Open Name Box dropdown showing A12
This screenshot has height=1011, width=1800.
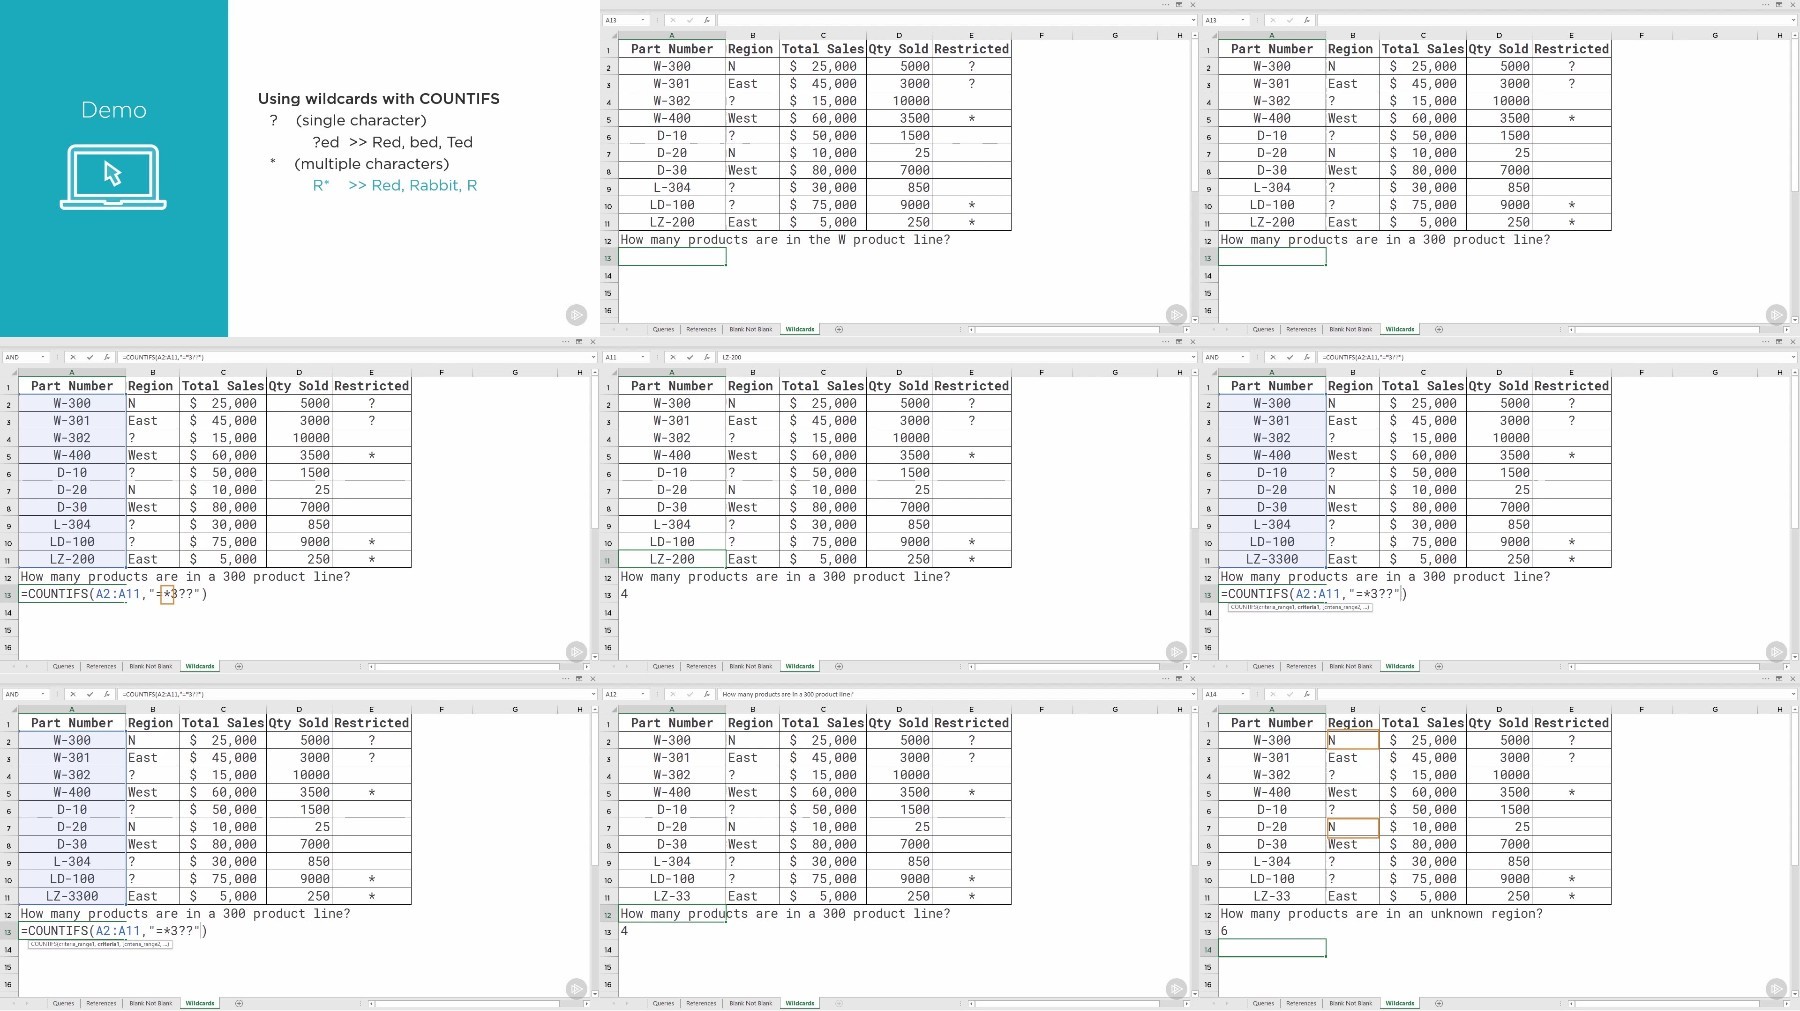point(643,694)
